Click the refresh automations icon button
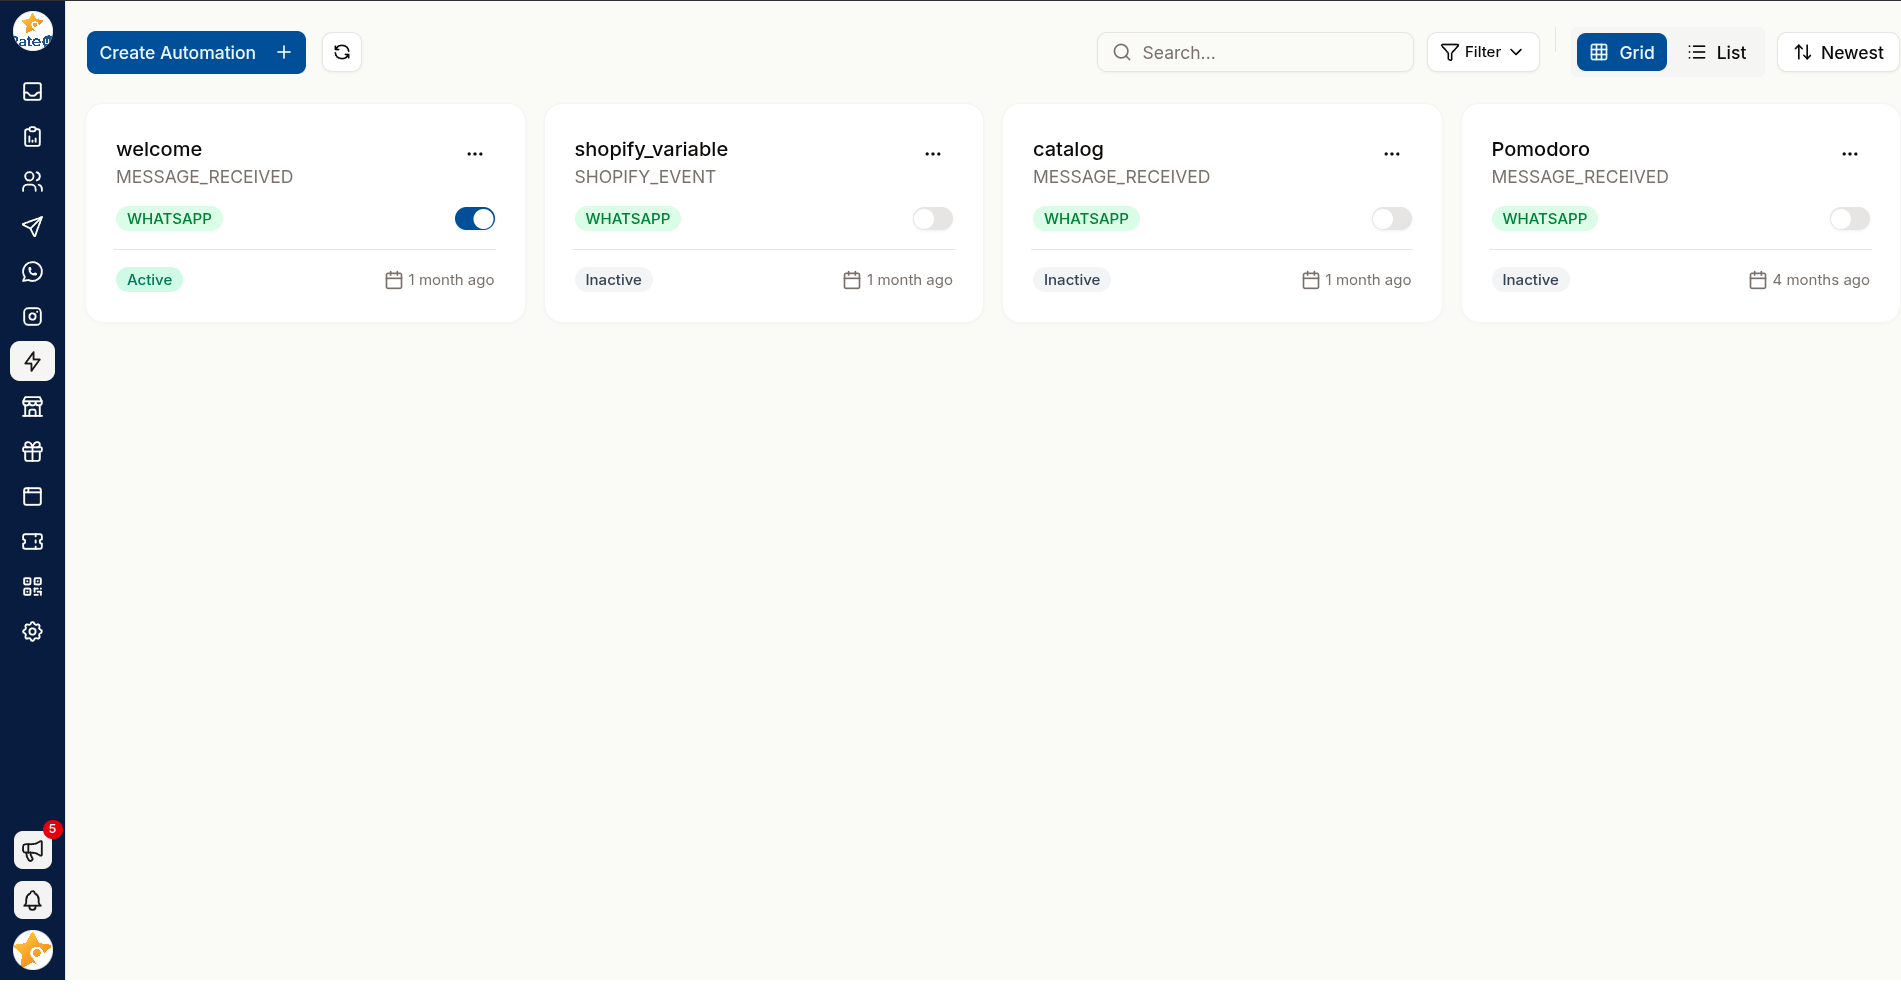Image resolution: width=1901 pixels, height=1002 pixels. coord(342,52)
